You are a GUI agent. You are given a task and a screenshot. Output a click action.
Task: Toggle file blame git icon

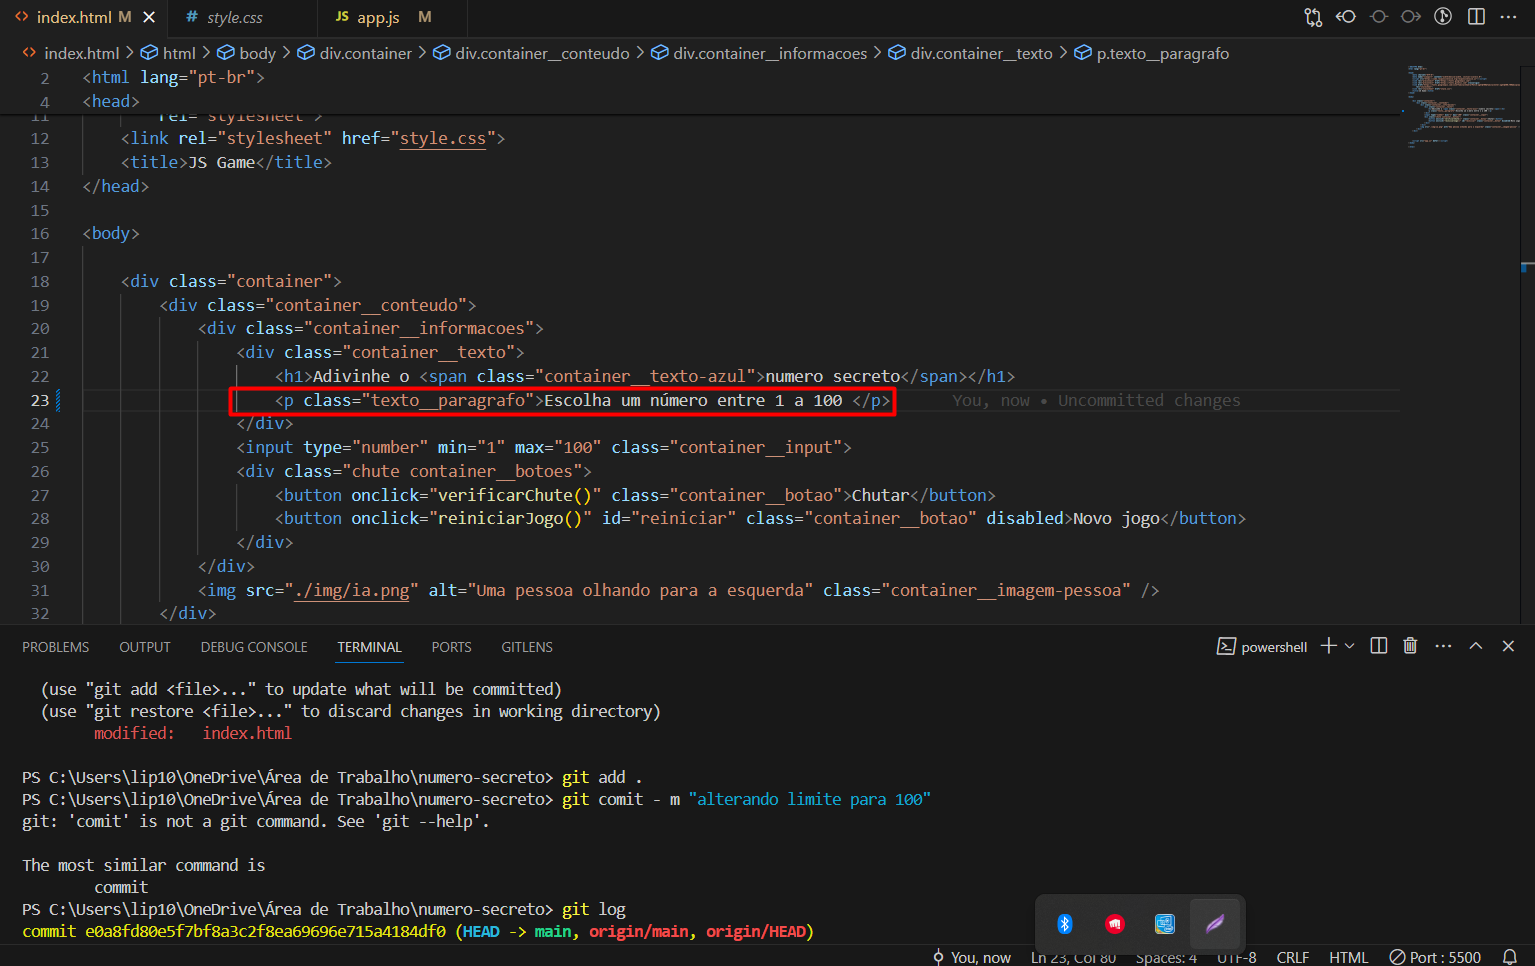[1443, 17]
